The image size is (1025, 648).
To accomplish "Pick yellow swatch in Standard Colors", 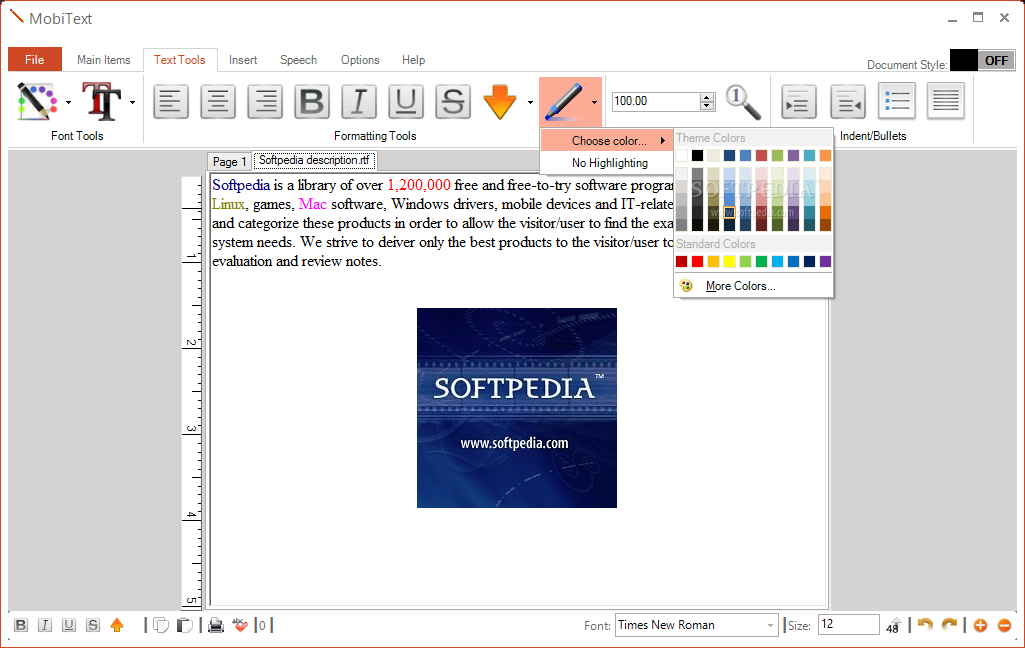I will (x=730, y=262).
